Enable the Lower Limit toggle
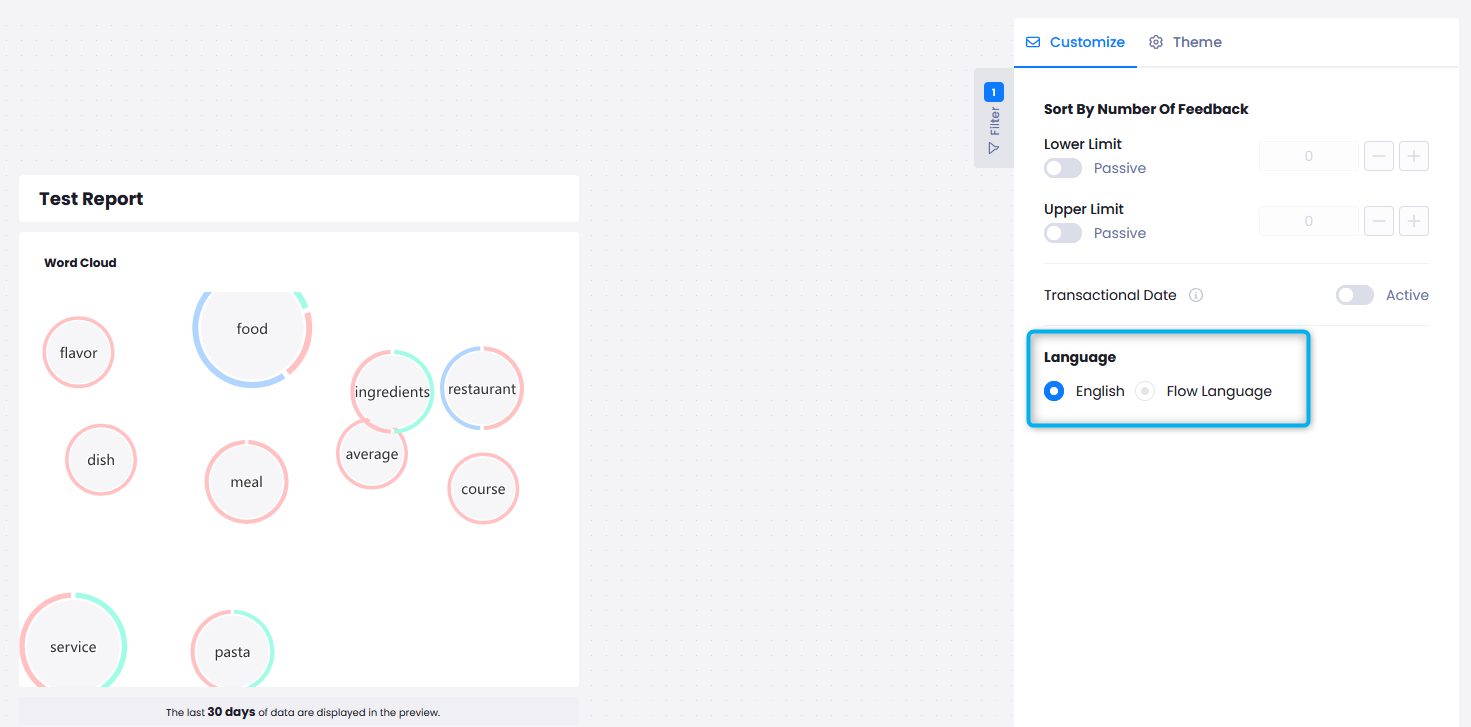This screenshot has width=1471, height=727. pos(1063,168)
